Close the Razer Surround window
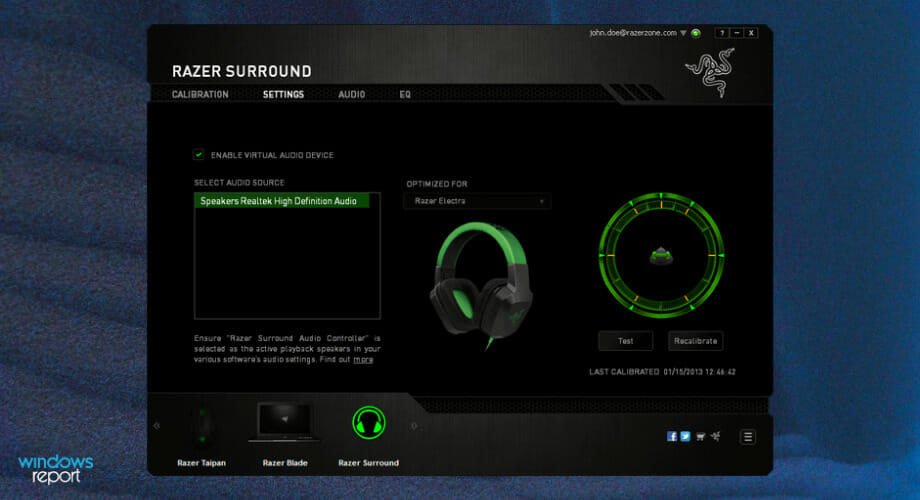Screen dimensions: 920x500 pyautogui.click(x=751, y=33)
